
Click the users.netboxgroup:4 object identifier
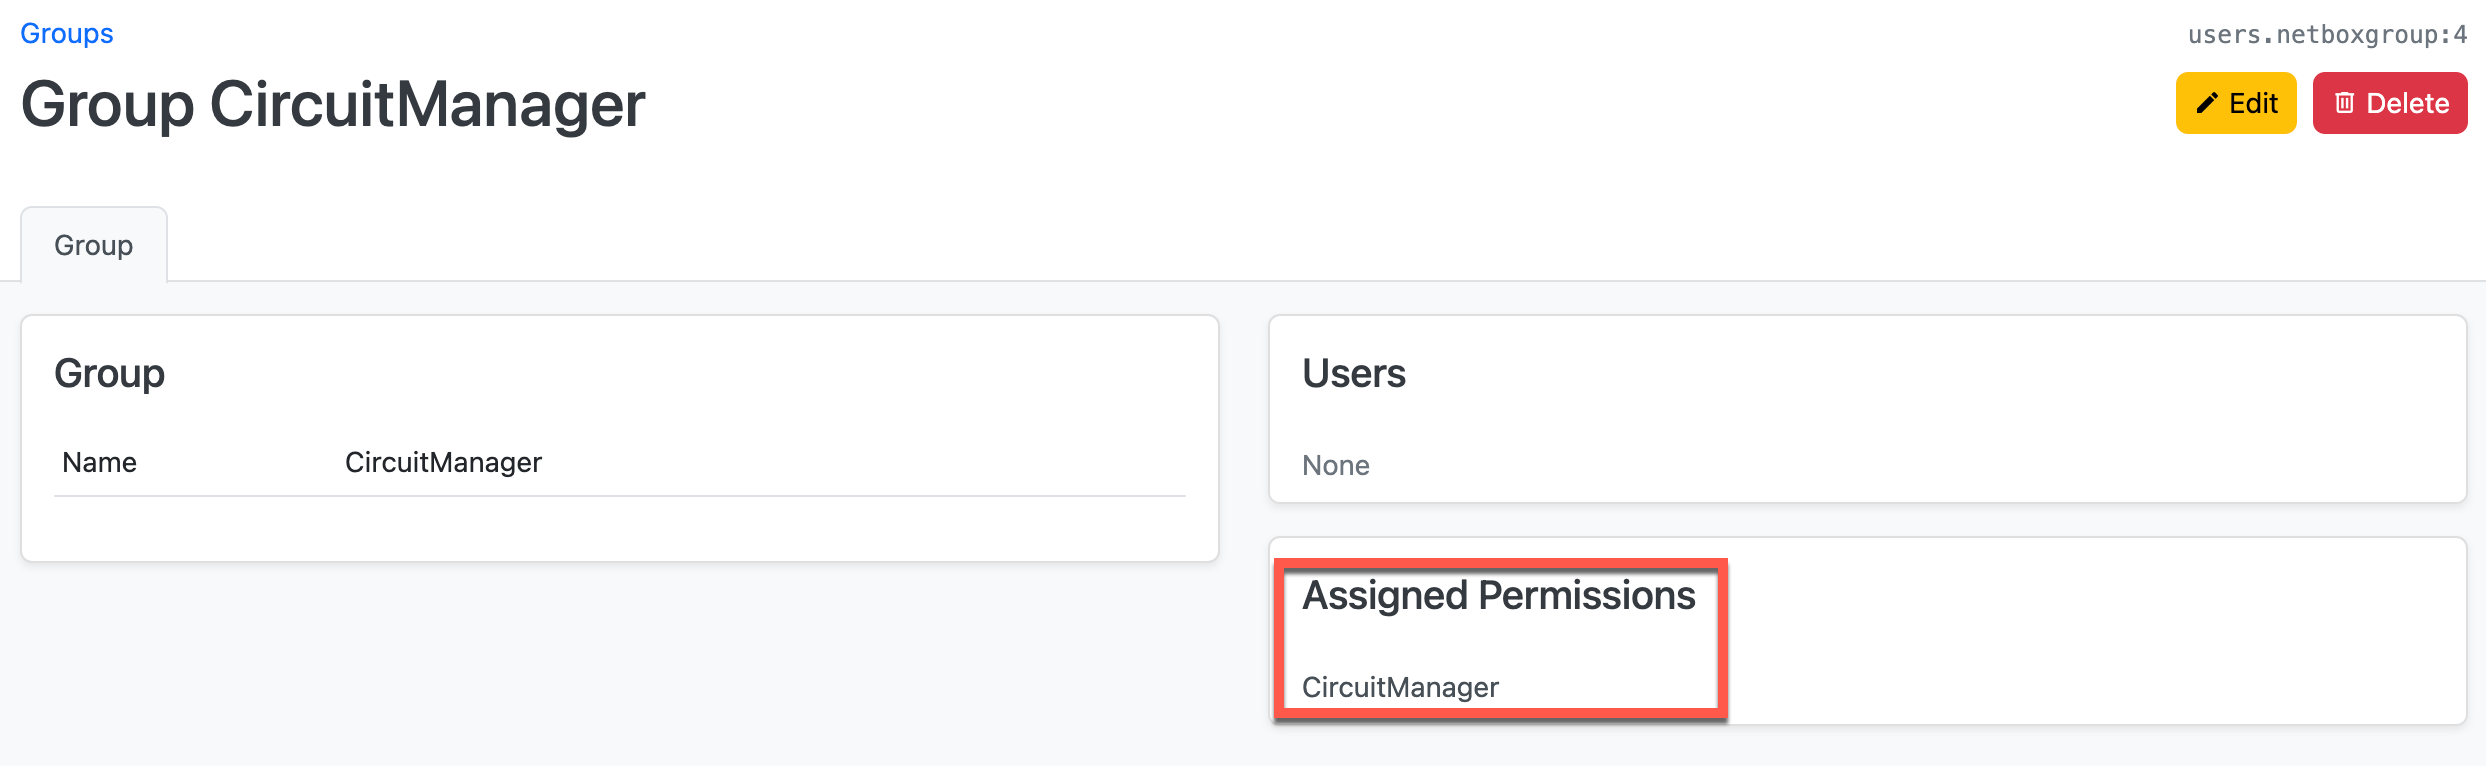coord(2327,35)
